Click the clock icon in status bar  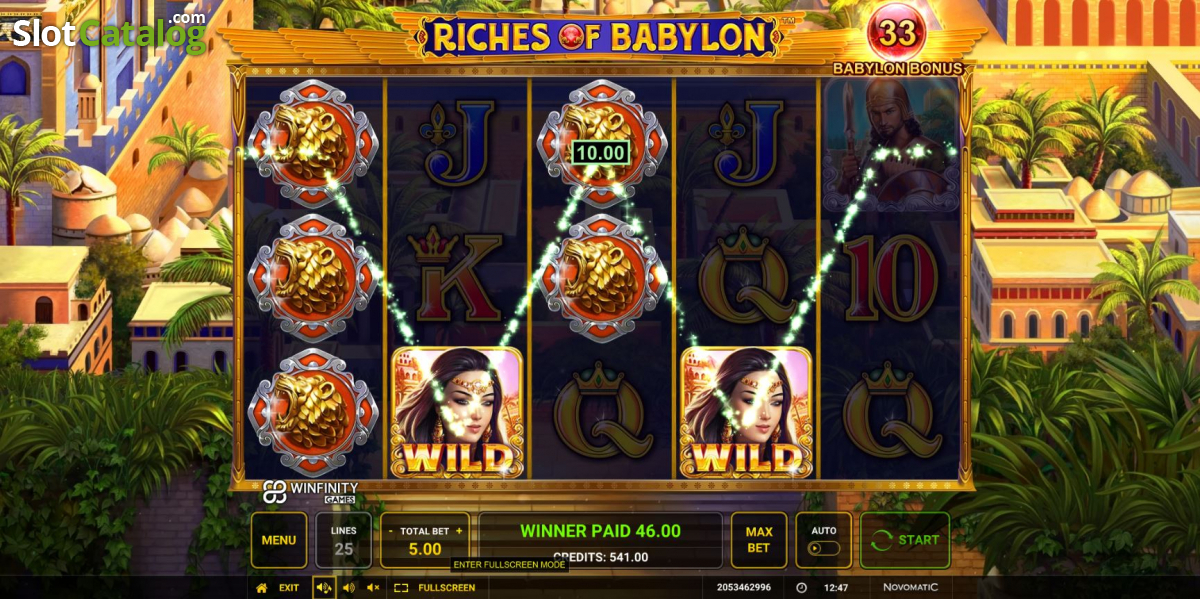(801, 588)
